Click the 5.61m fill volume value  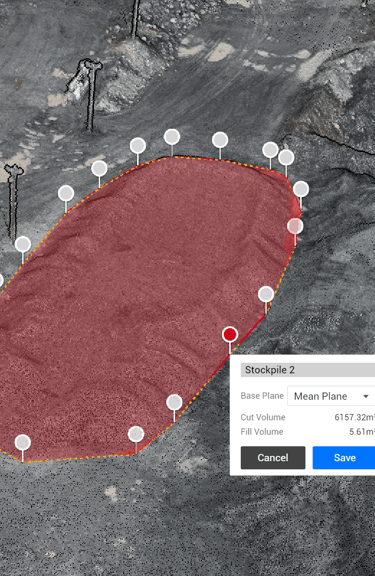pos(362,432)
